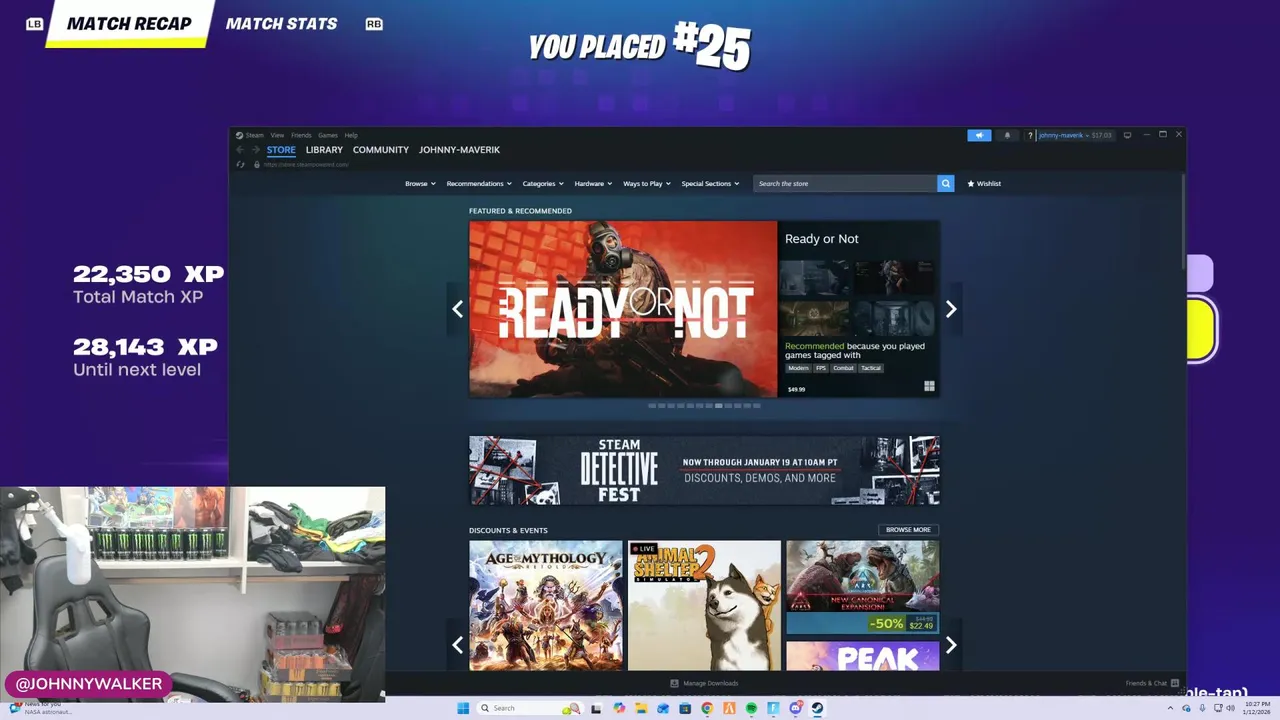This screenshot has width=1280, height=720.
Task: Select the Modern tag
Action: click(x=798, y=368)
